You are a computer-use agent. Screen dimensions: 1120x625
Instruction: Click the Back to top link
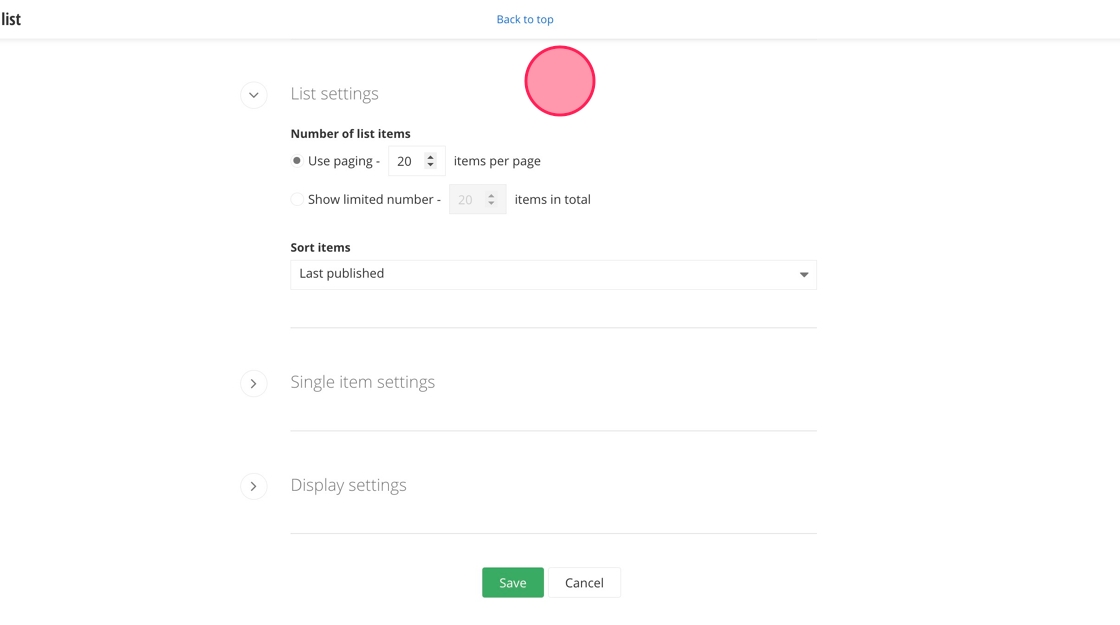pos(525,19)
